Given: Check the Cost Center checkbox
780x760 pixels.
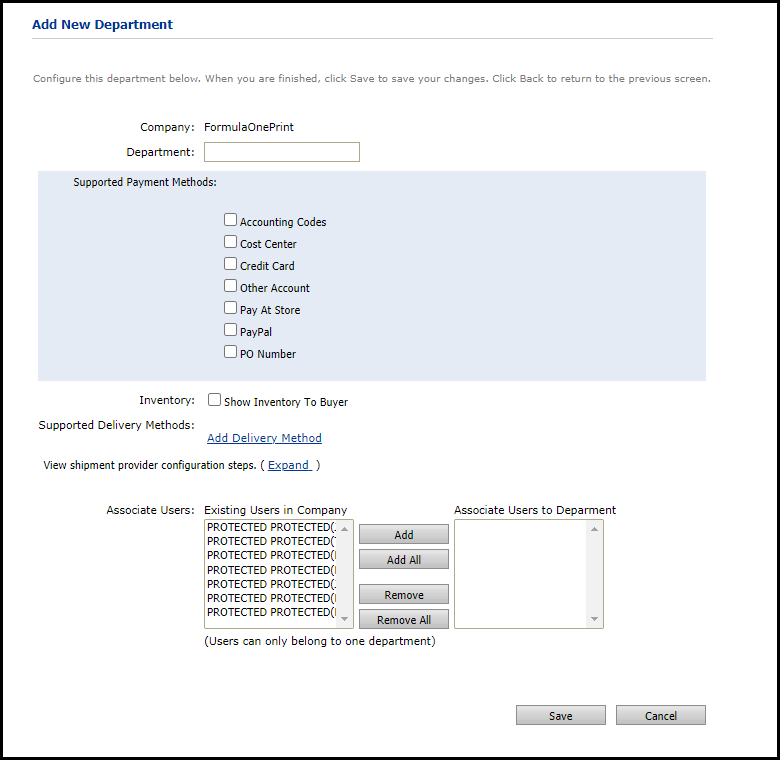Looking at the screenshot, I should 231,242.
